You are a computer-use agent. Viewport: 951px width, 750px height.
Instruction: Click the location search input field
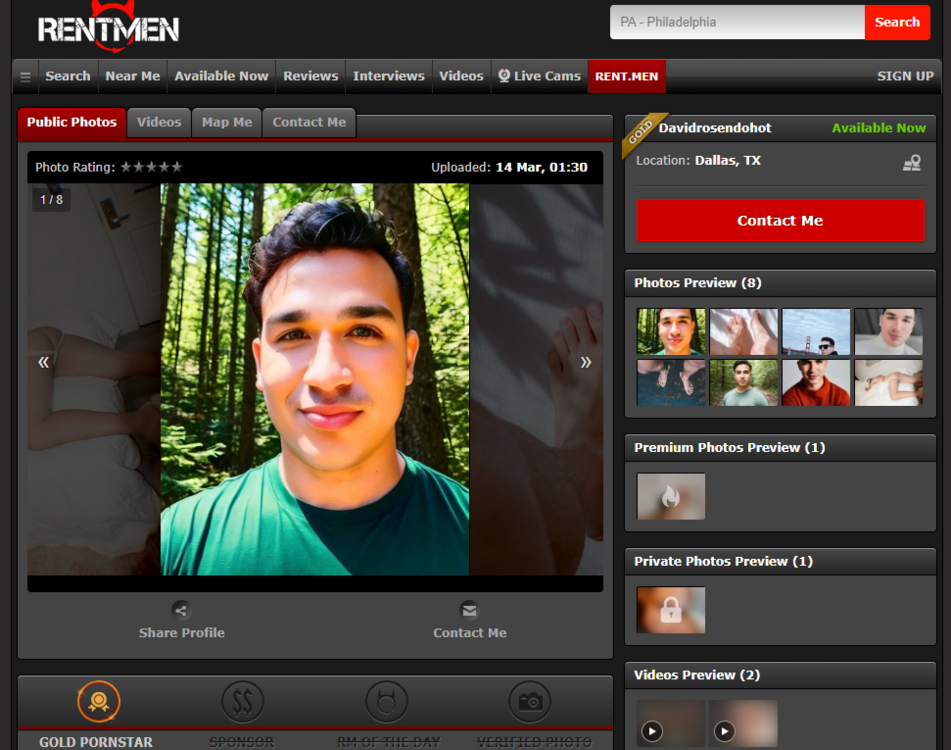[x=737, y=22]
